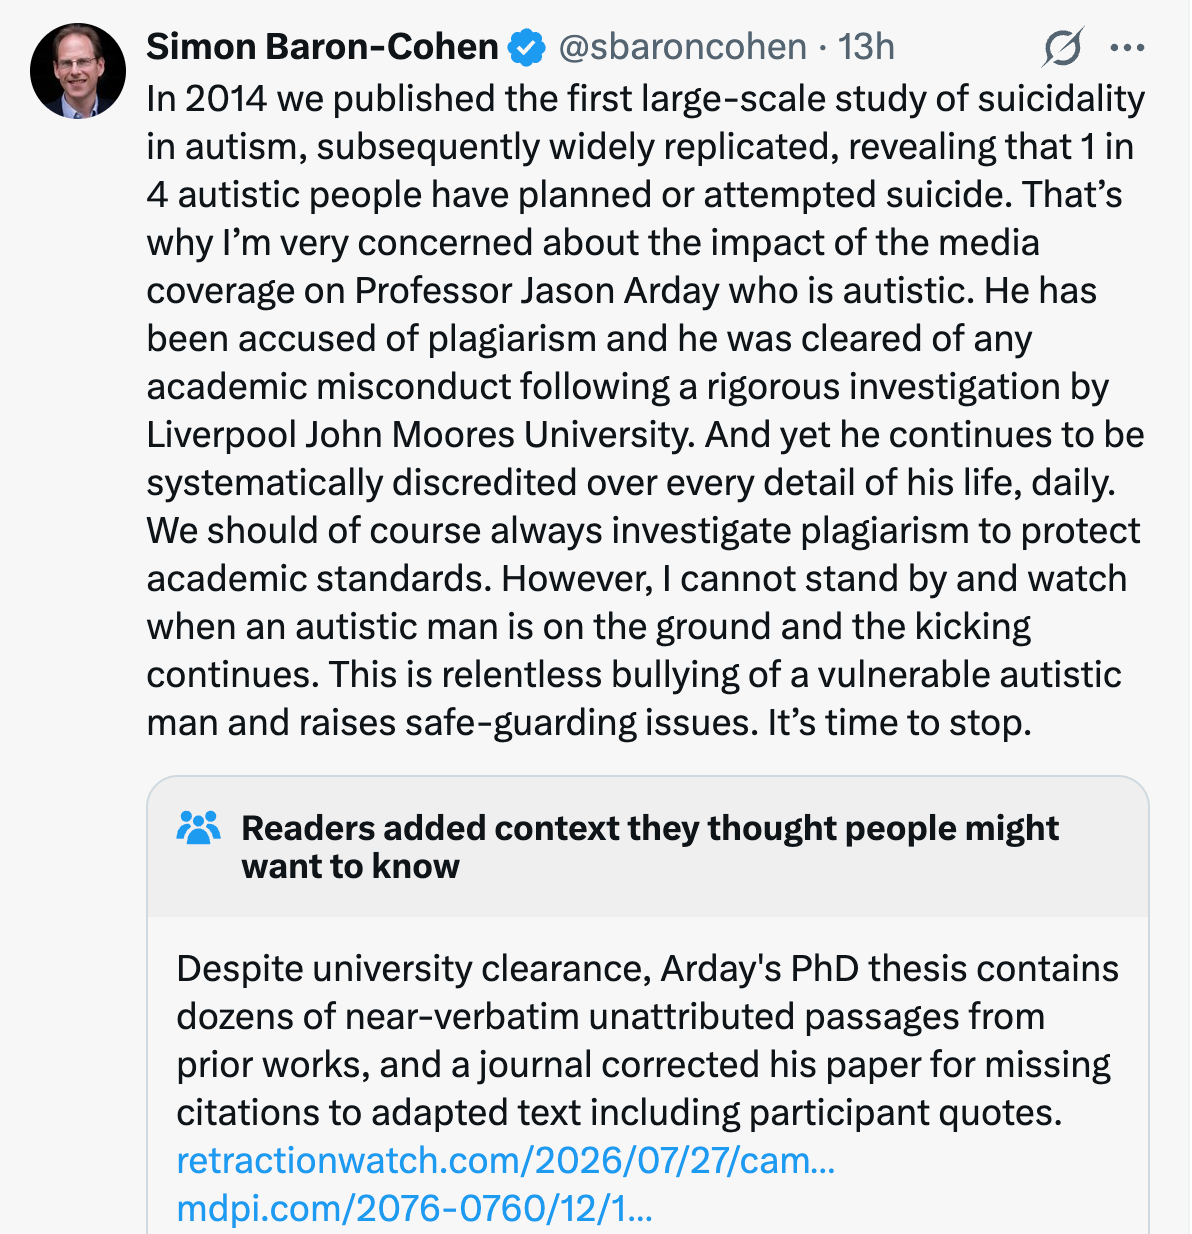The height and width of the screenshot is (1234, 1192).
Task: Open the mdpi.com source link
Action: 414,1209
